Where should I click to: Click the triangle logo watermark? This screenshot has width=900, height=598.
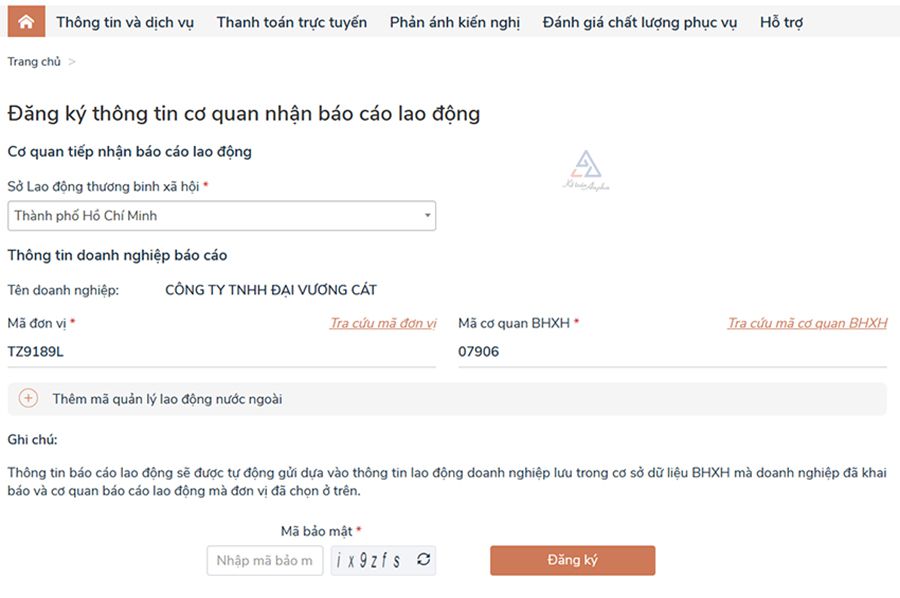584,169
